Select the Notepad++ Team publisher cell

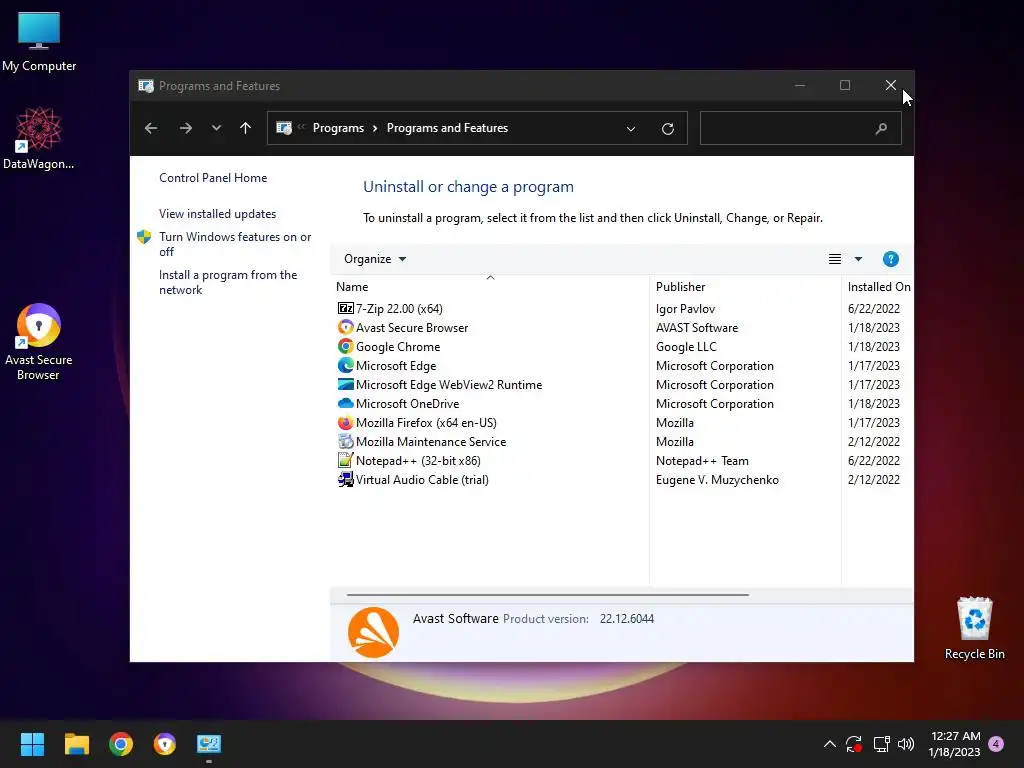pyautogui.click(x=702, y=460)
